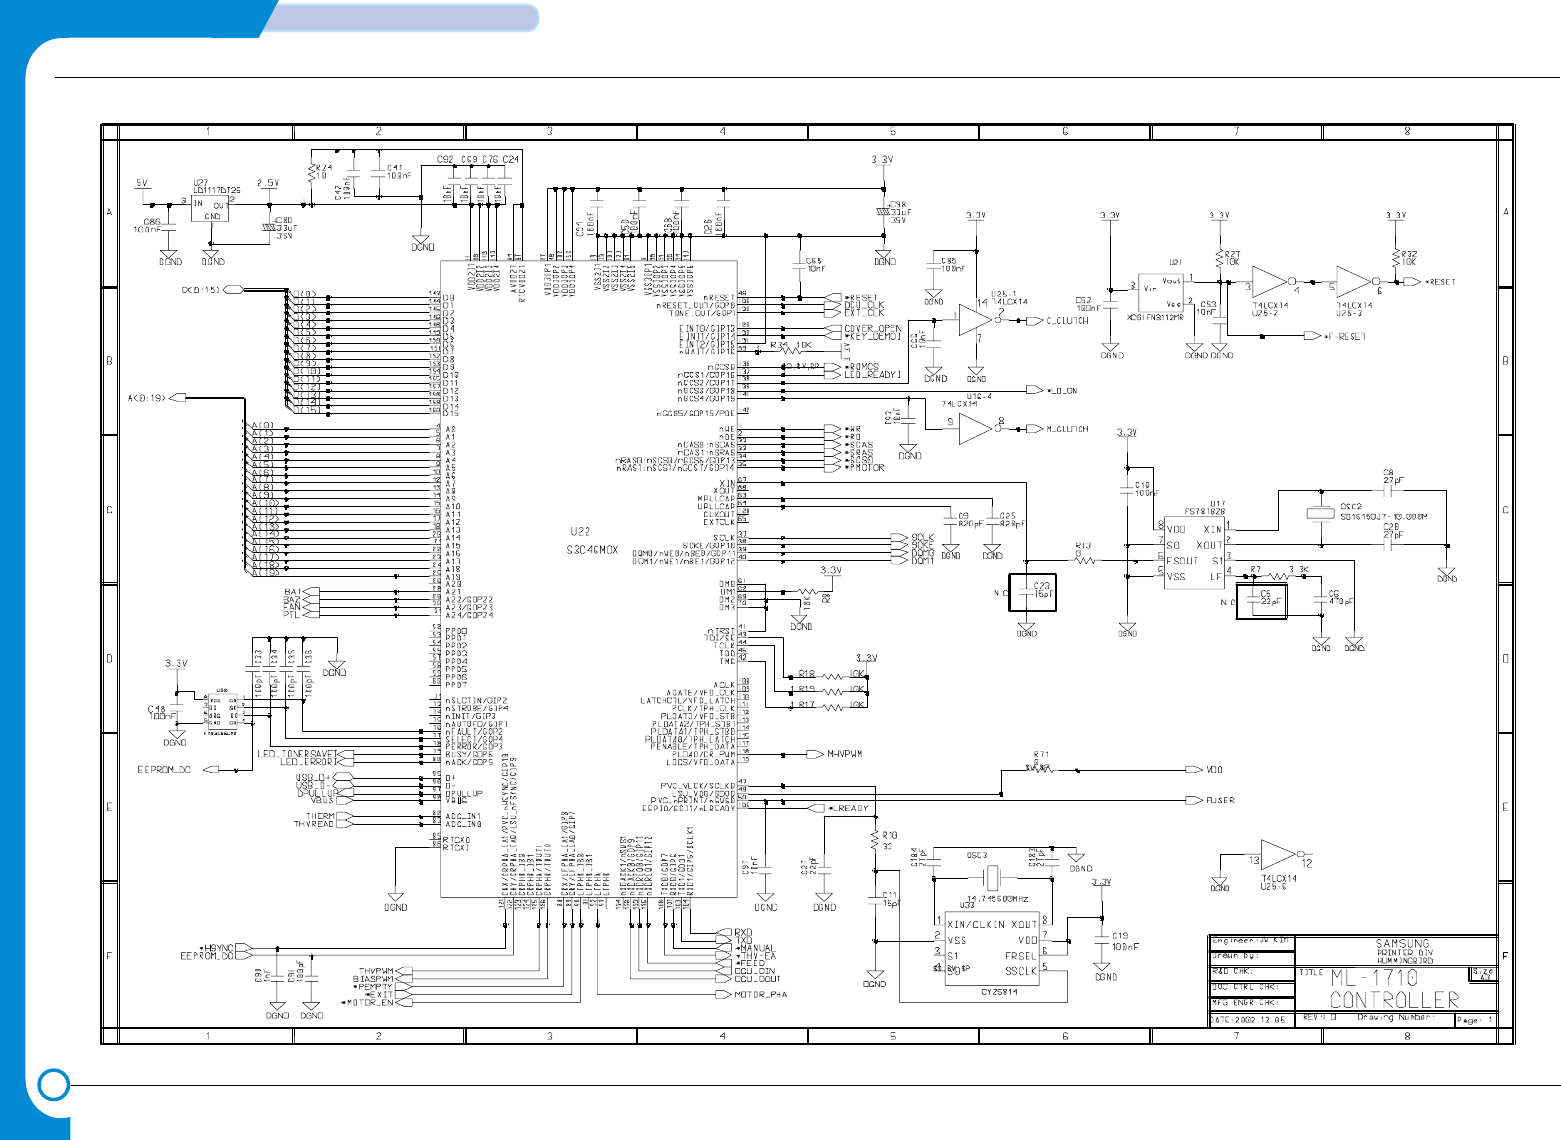Select the M_CLUTCH output label
Viewport: 1561px width, 1140px height.
coord(1067,429)
